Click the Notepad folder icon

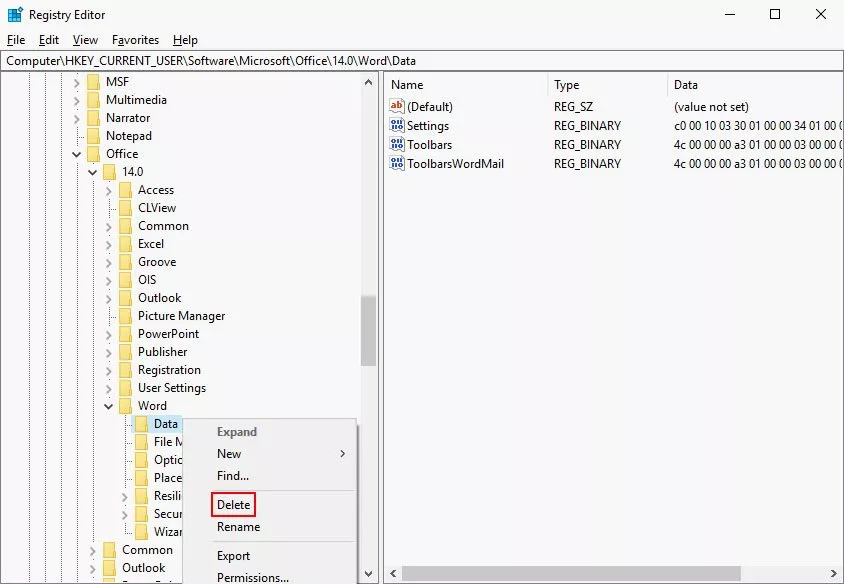pos(94,136)
